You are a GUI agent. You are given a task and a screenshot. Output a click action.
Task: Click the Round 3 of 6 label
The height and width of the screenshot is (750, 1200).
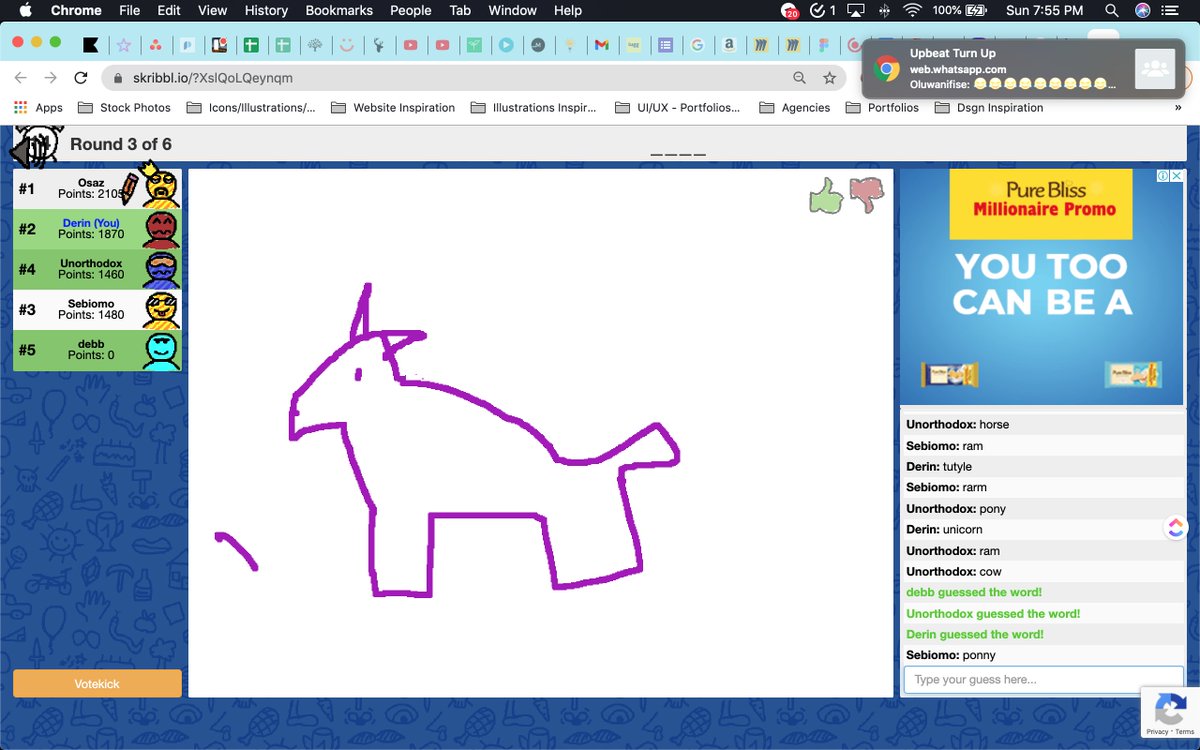pyautogui.click(x=121, y=144)
